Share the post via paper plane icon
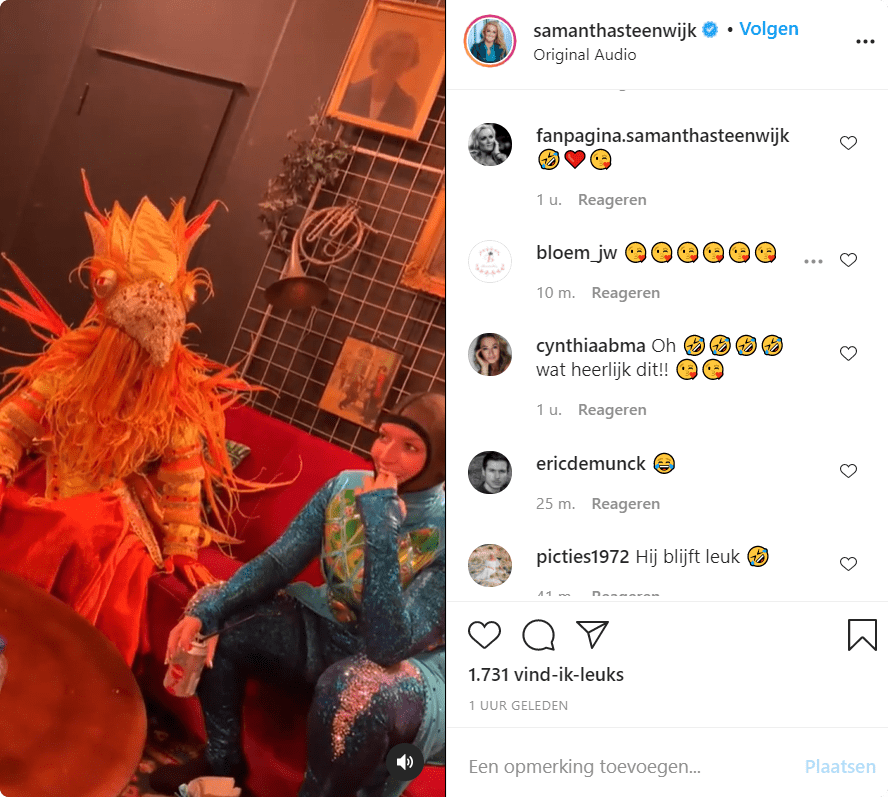888x797 pixels. (592, 634)
